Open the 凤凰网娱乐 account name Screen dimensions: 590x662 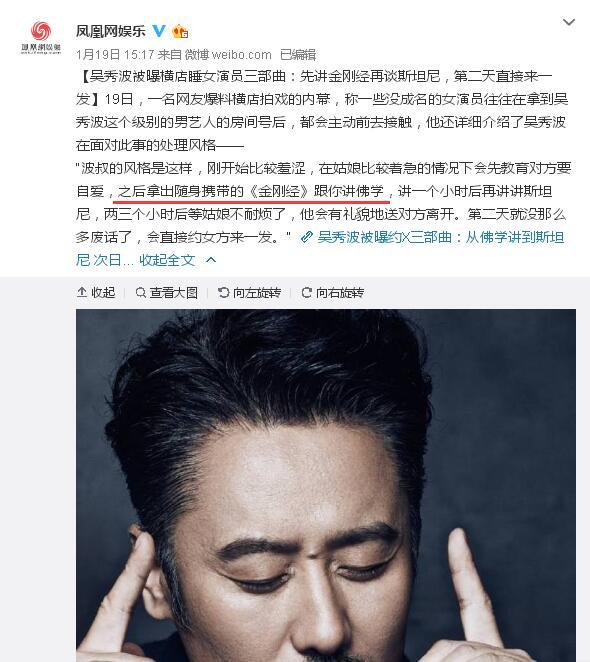pyautogui.click(x=111, y=31)
